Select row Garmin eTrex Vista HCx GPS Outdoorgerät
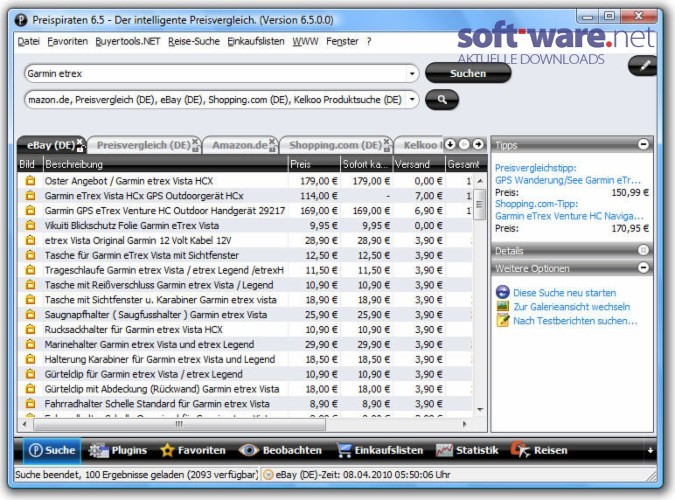 (245, 196)
